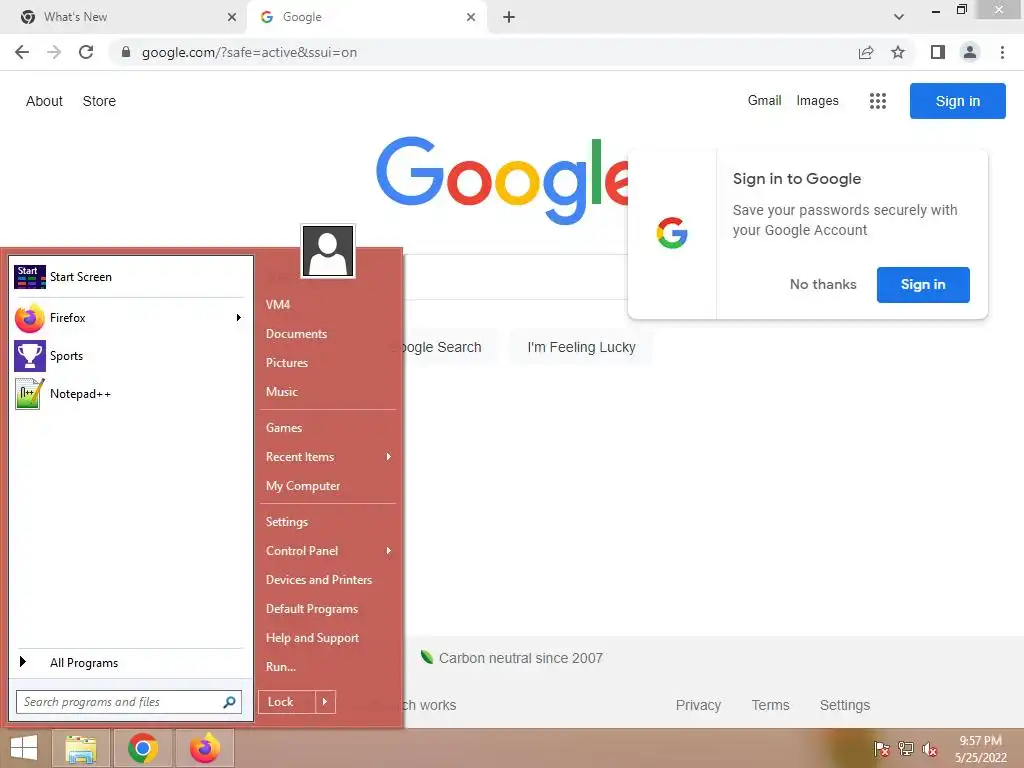Screen dimensions: 1024x768
Task: Click the share page icon in address bar
Action: [866, 52]
